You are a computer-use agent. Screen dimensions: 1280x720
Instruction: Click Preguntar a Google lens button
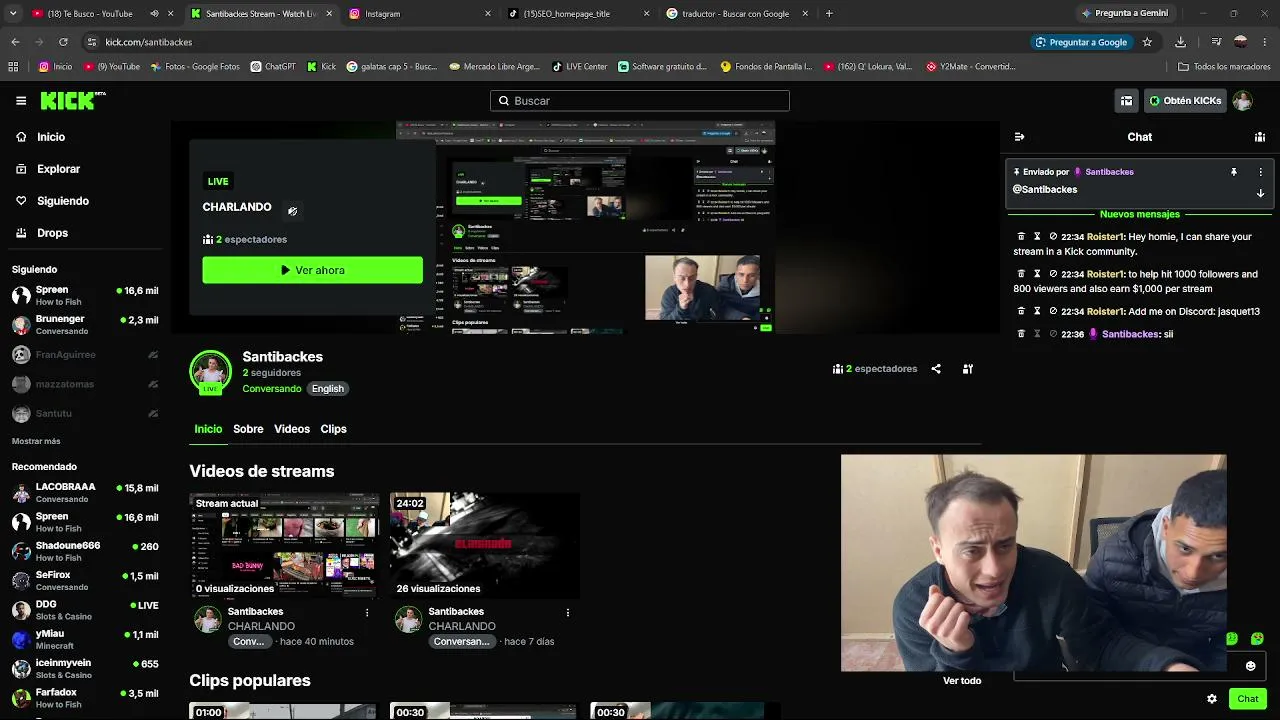pos(1081,42)
